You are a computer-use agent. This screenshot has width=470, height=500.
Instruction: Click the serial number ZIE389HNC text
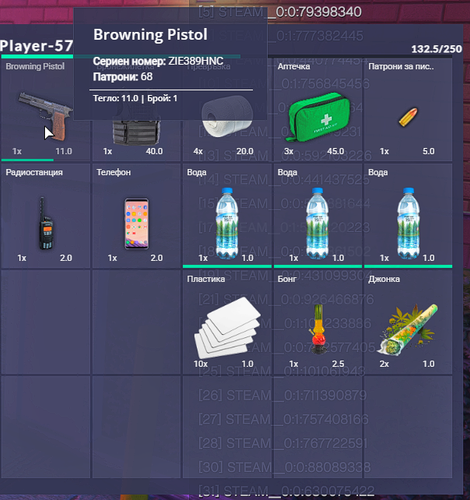(x=196, y=61)
